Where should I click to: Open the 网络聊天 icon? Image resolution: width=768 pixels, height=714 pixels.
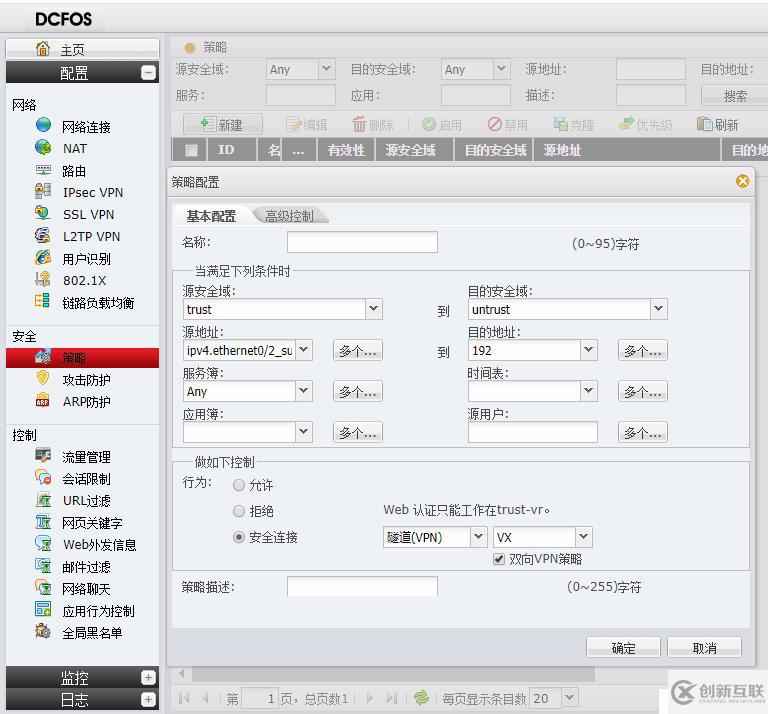click(x=43, y=588)
